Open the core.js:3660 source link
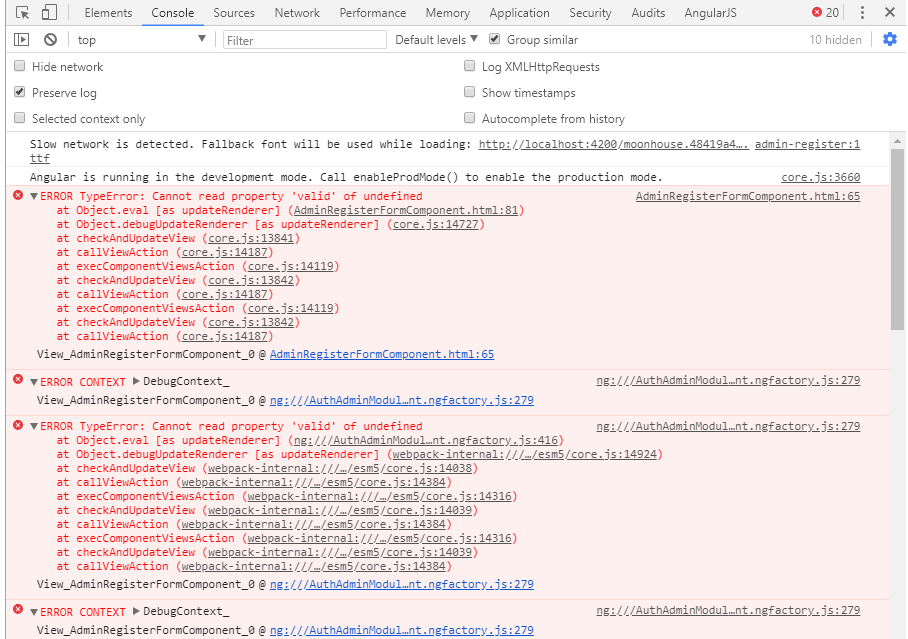908x639 pixels. coord(821,177)
